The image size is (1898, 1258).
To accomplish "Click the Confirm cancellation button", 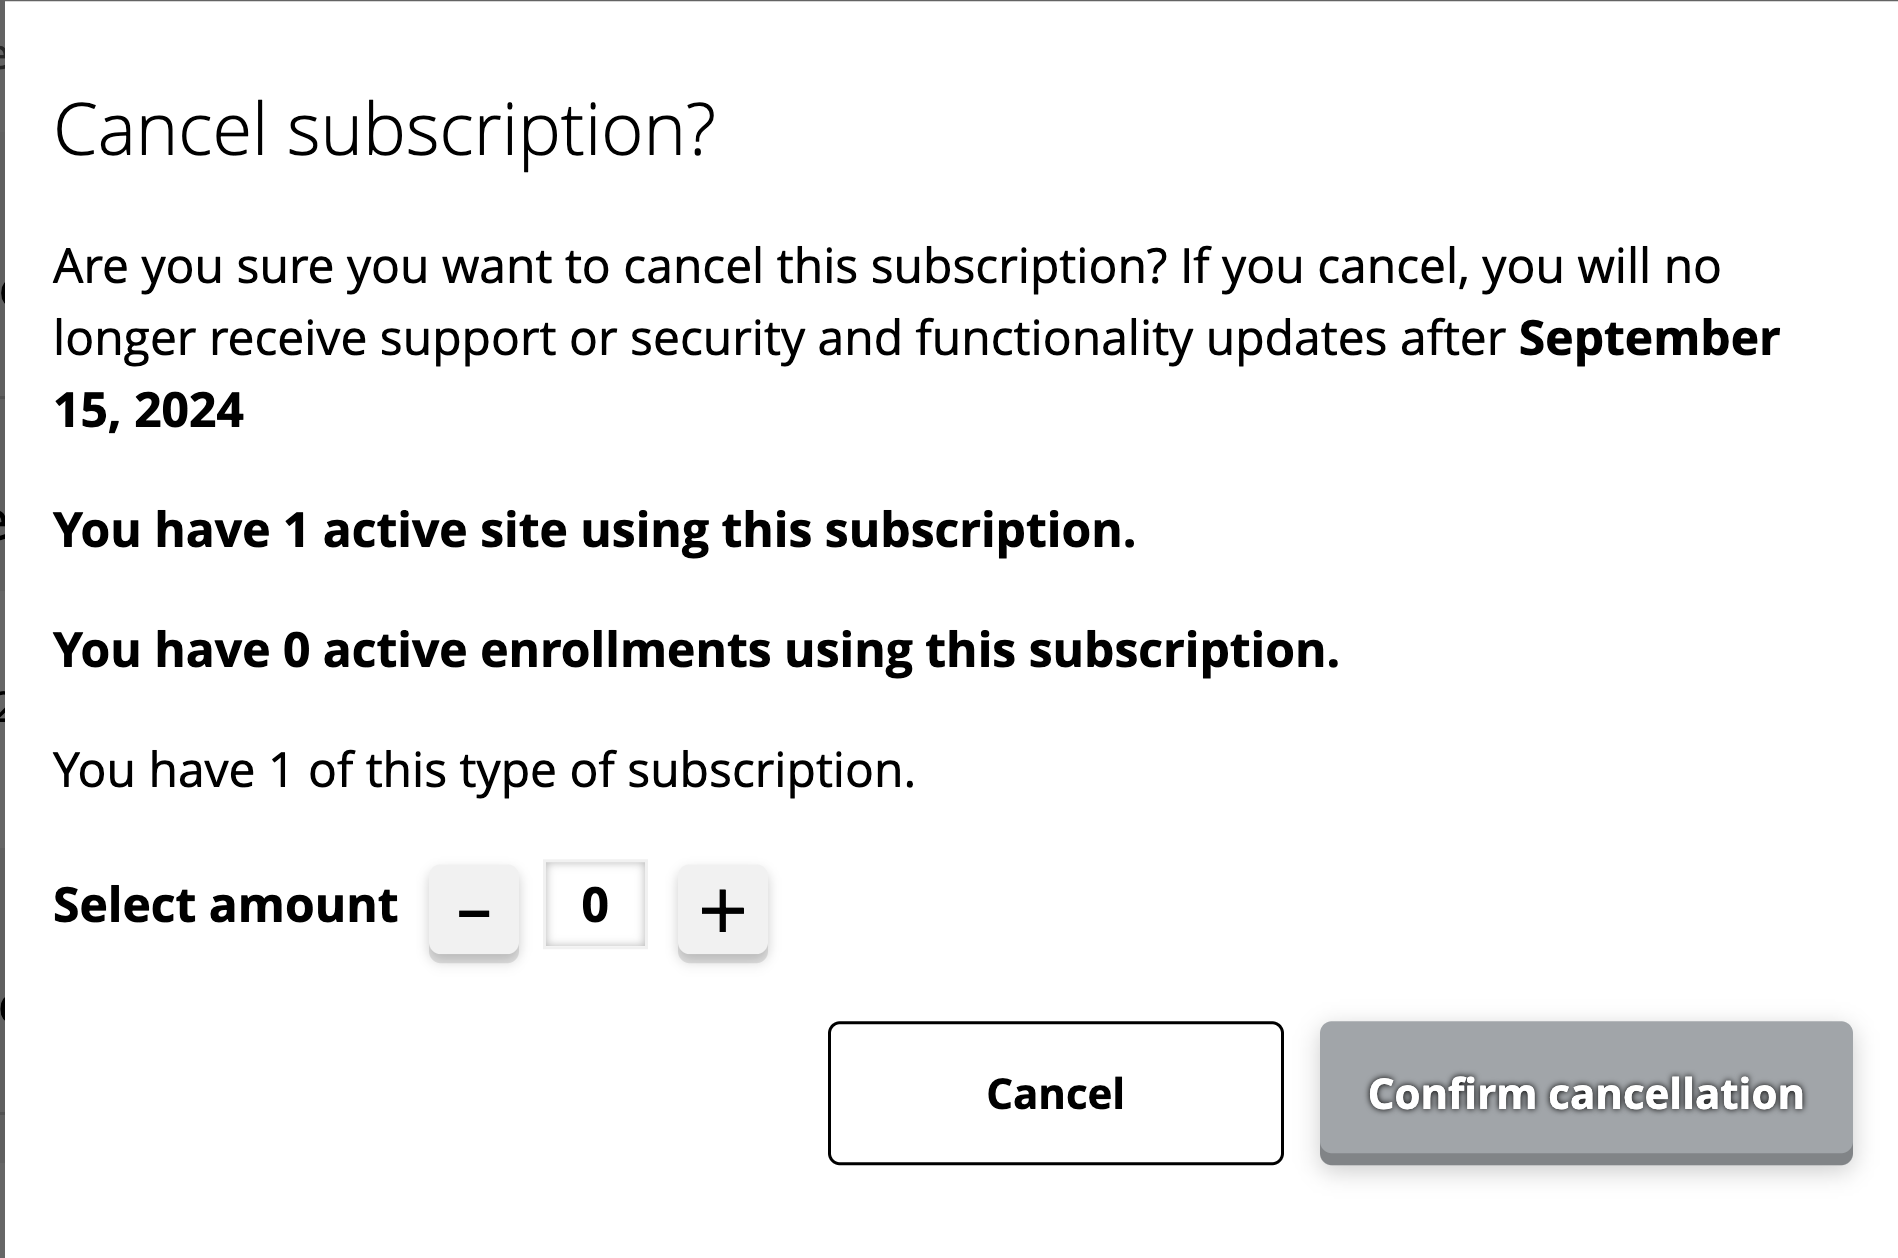I will (x=1585, y=1093).
